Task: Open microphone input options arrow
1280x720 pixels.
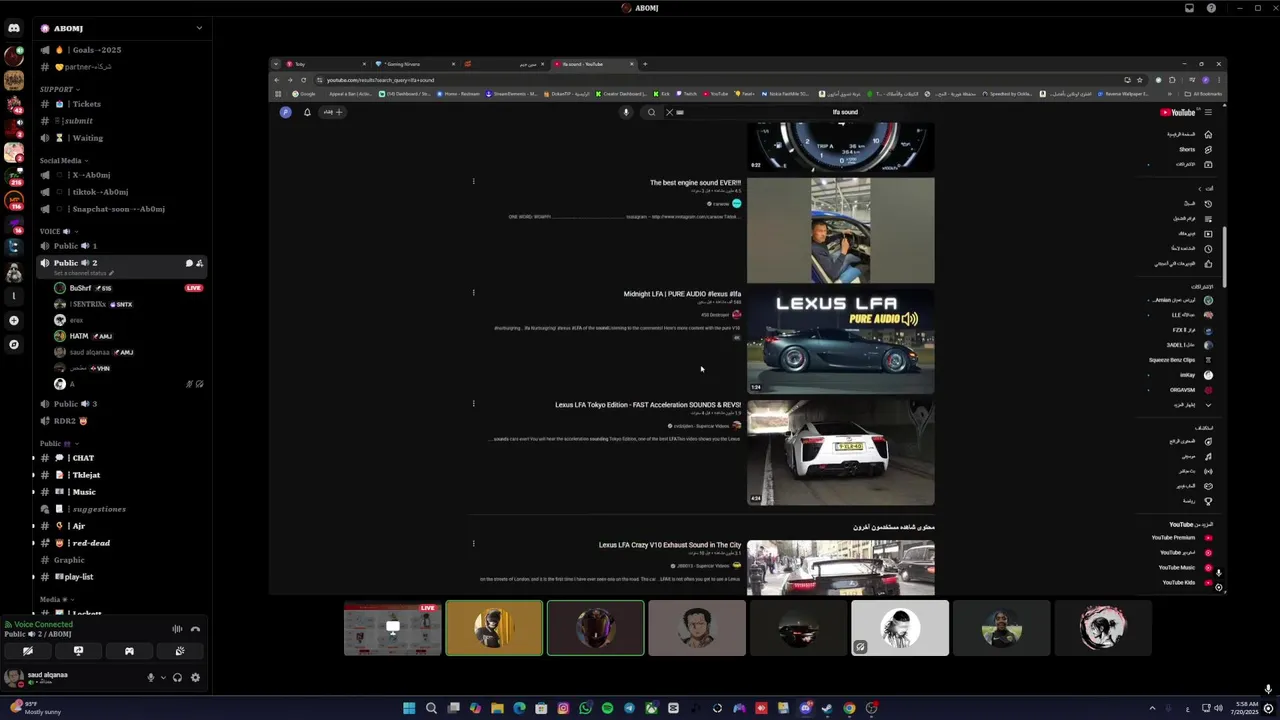Action: [x=163, y=677]
